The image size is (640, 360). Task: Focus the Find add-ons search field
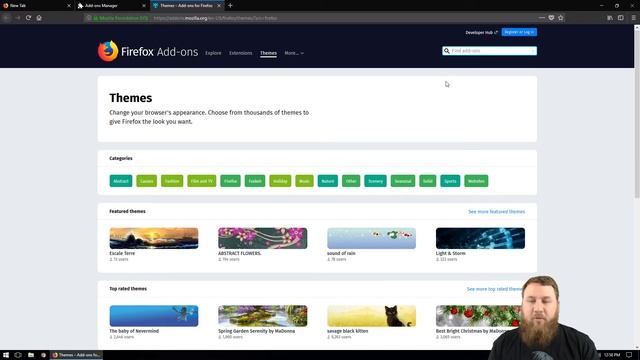click(x=489, y=51)
